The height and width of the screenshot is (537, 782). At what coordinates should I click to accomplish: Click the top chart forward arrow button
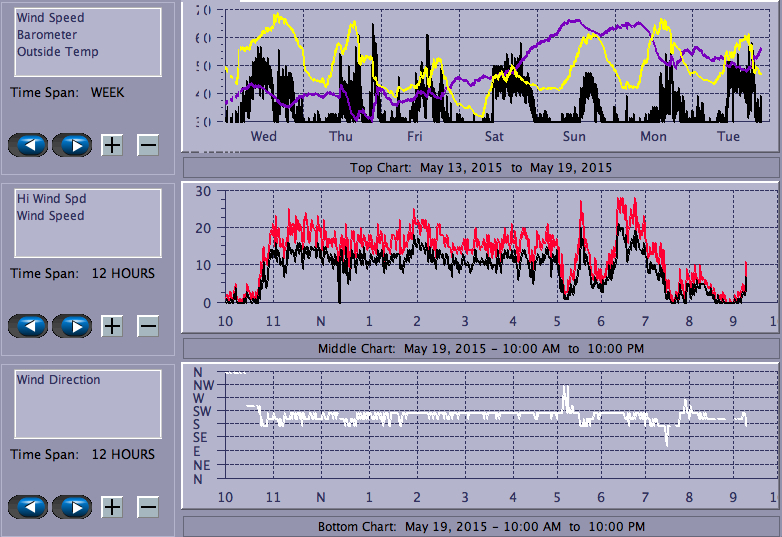coord(72,145)
